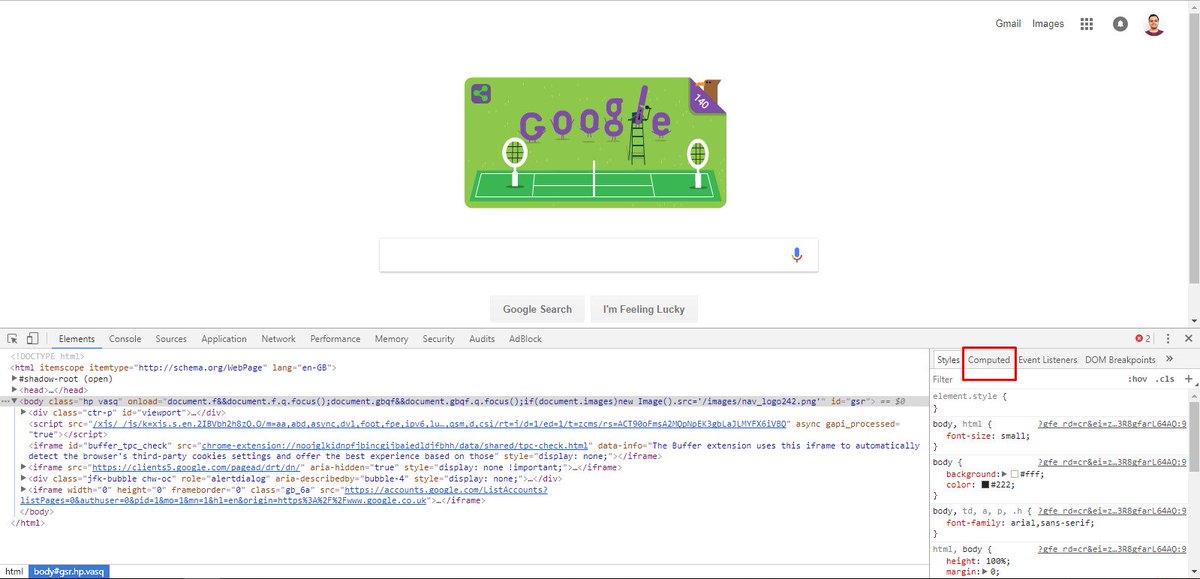Open the AdBlock tab in DevTools
The height and width of the screenshot is (579, 1200).
pyautogui.click(x=525, y=339)
